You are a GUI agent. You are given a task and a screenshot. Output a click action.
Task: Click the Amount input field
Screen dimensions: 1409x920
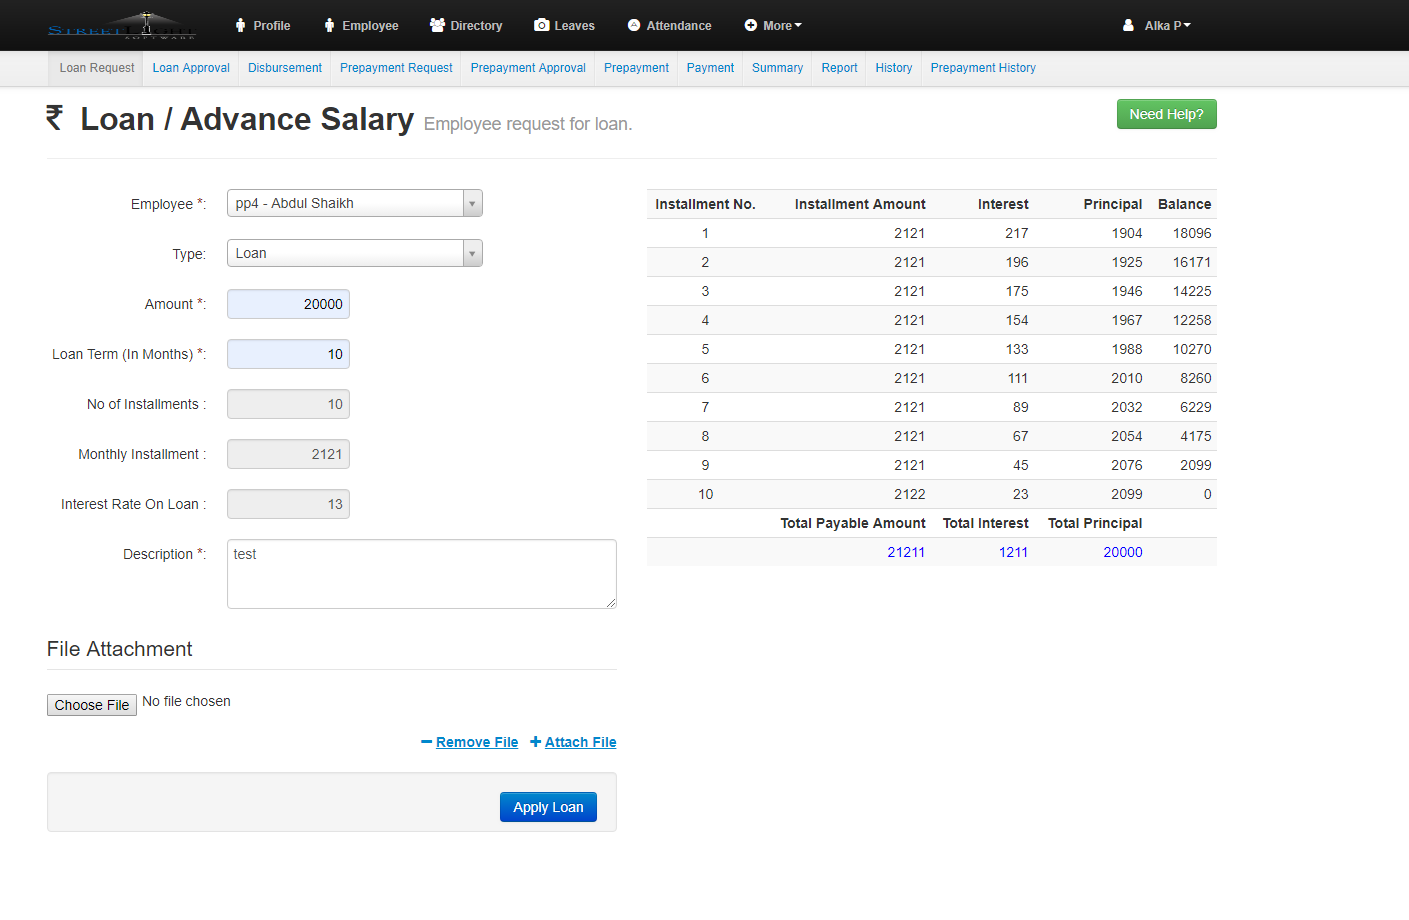click(288, 304)
